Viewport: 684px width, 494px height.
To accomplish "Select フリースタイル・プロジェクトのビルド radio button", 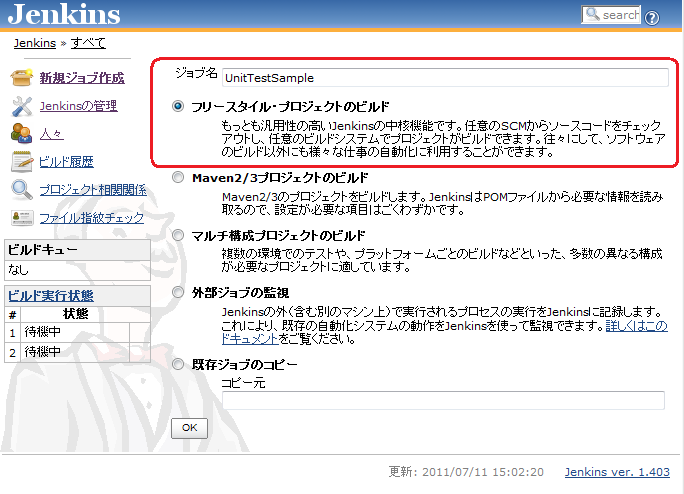I will [178, 106].
